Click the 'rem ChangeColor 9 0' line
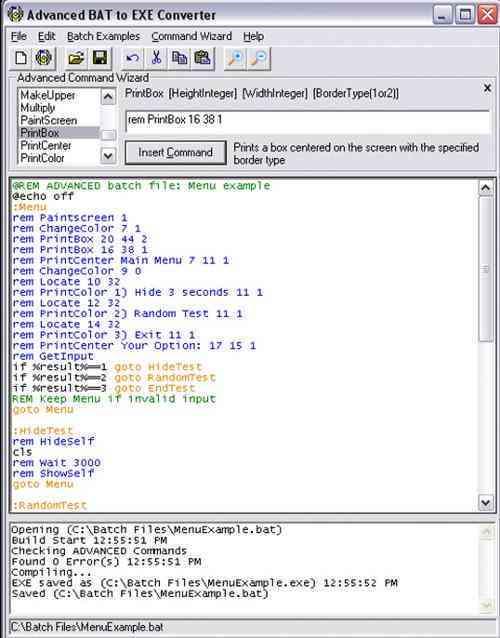Viewport: 500px width, 638px height. (77, 271)
